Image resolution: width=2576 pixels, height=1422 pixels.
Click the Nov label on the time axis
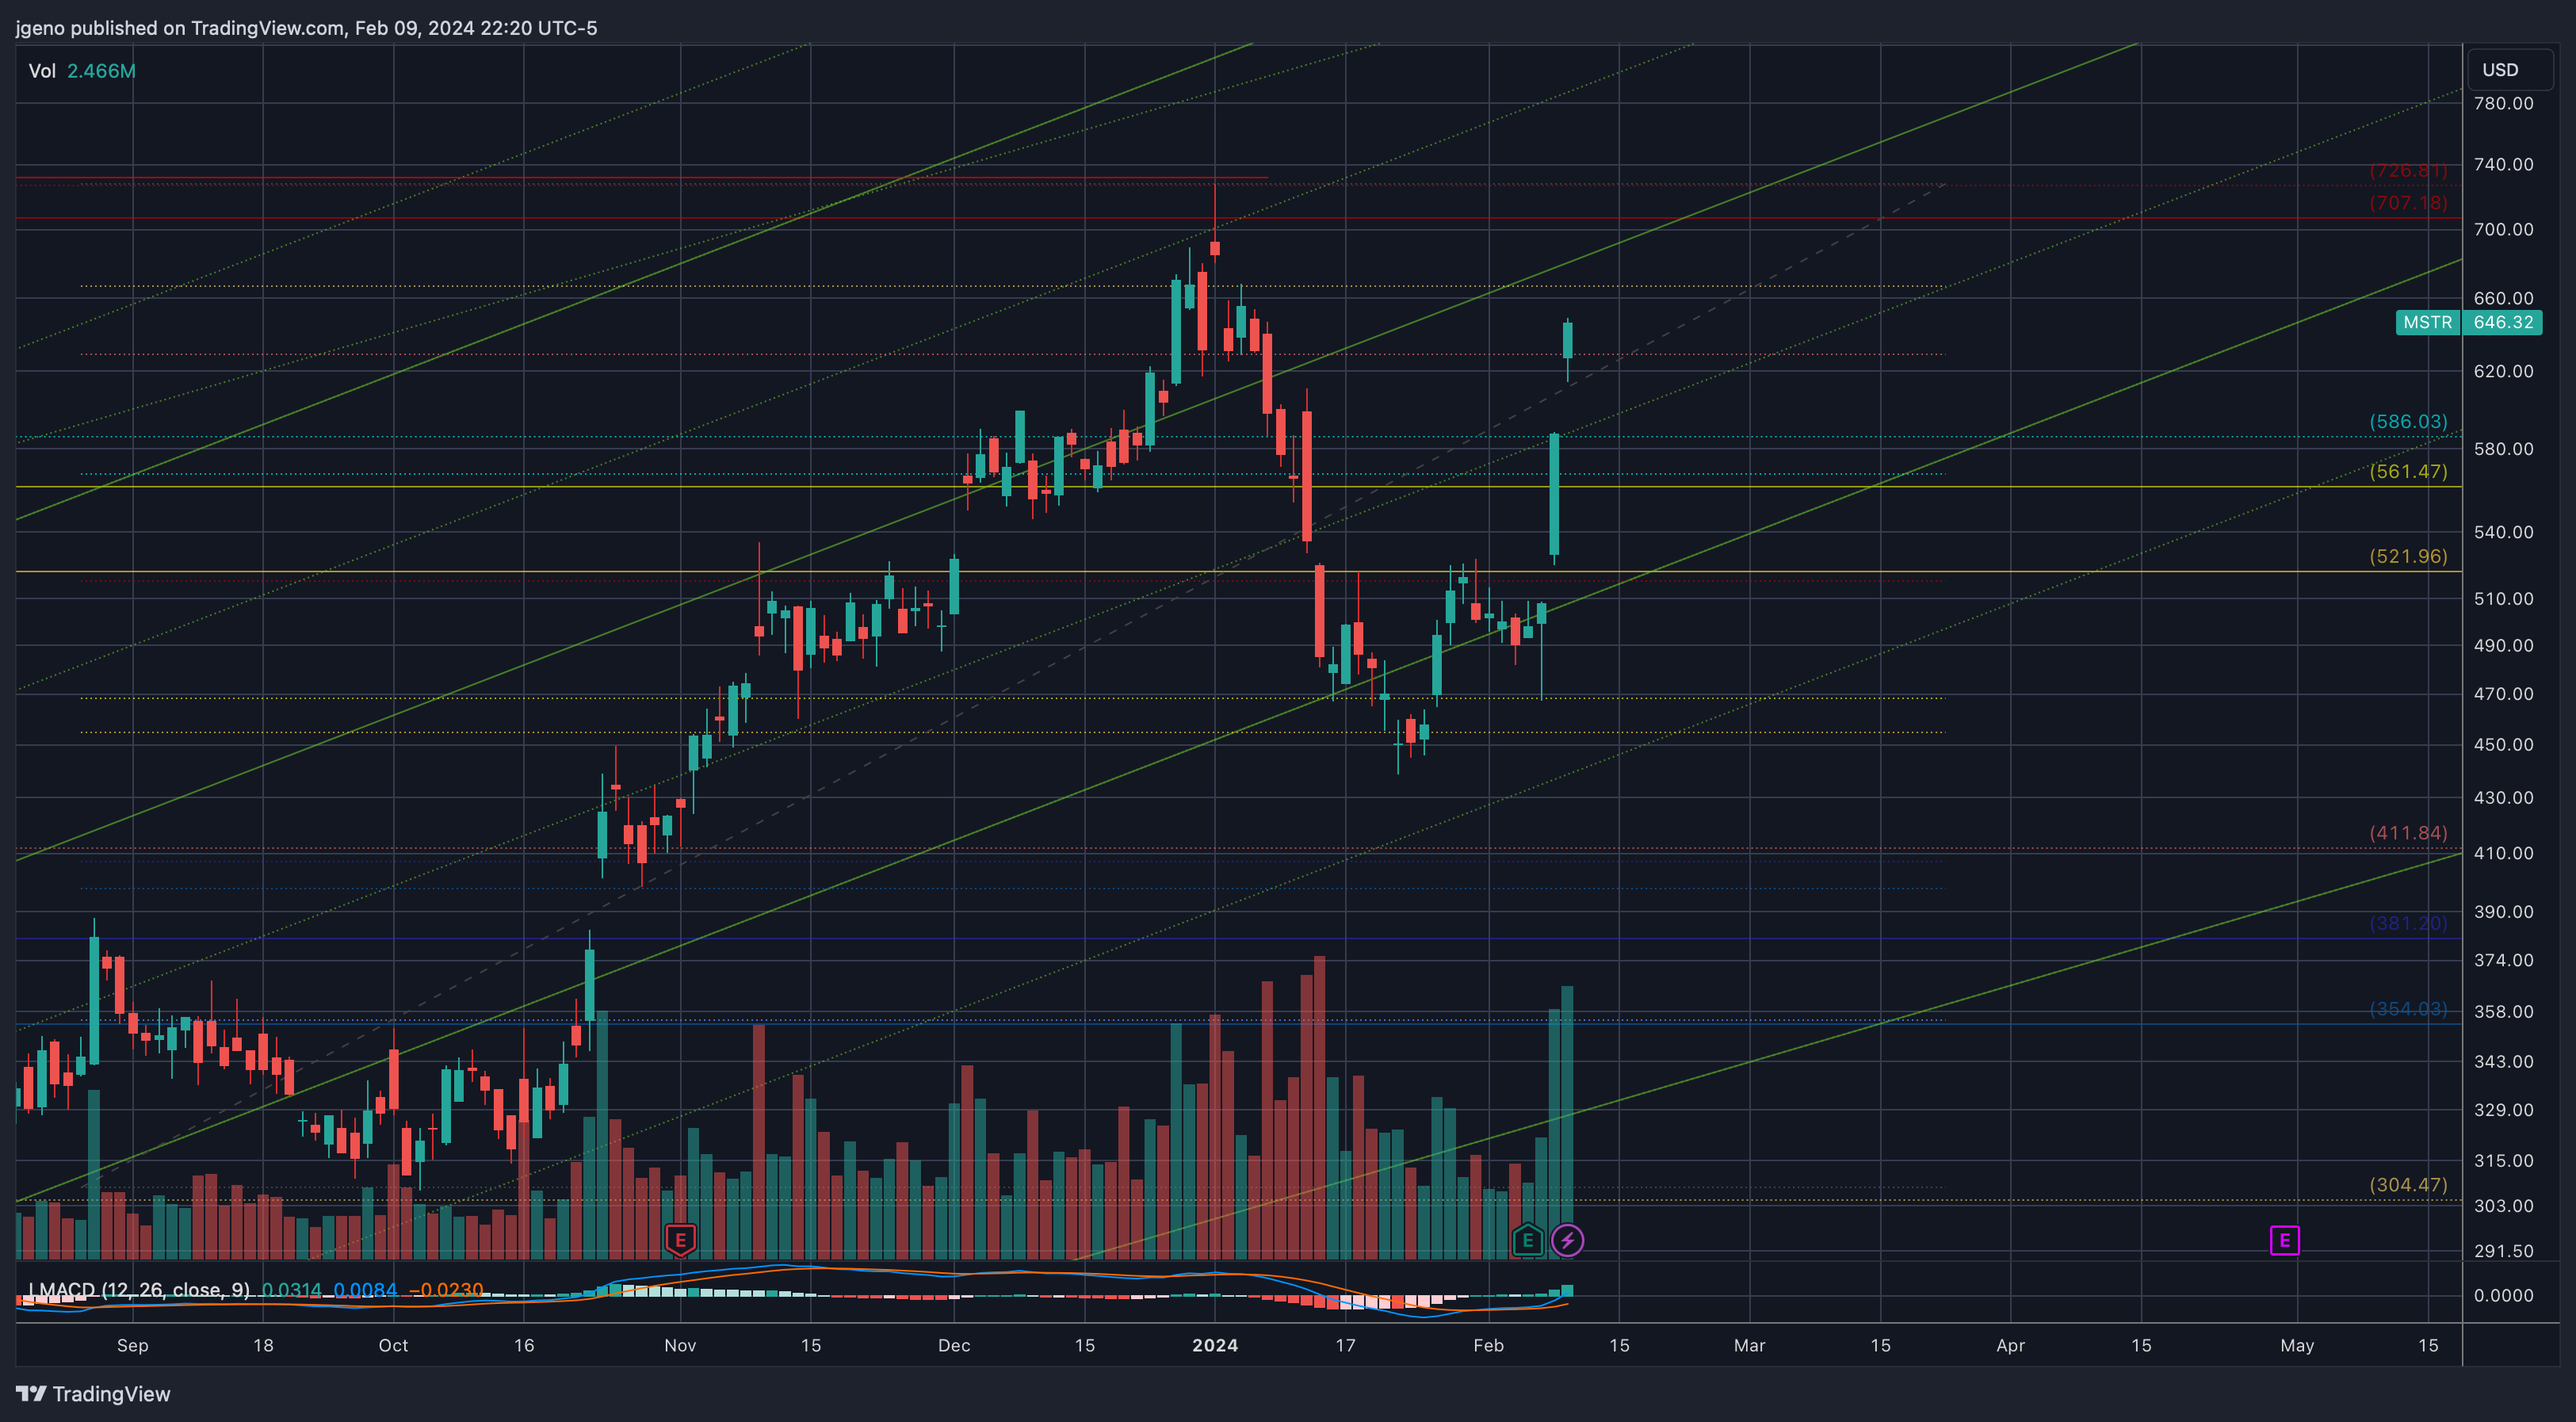pyautogui.click(x=680, y=1346)
